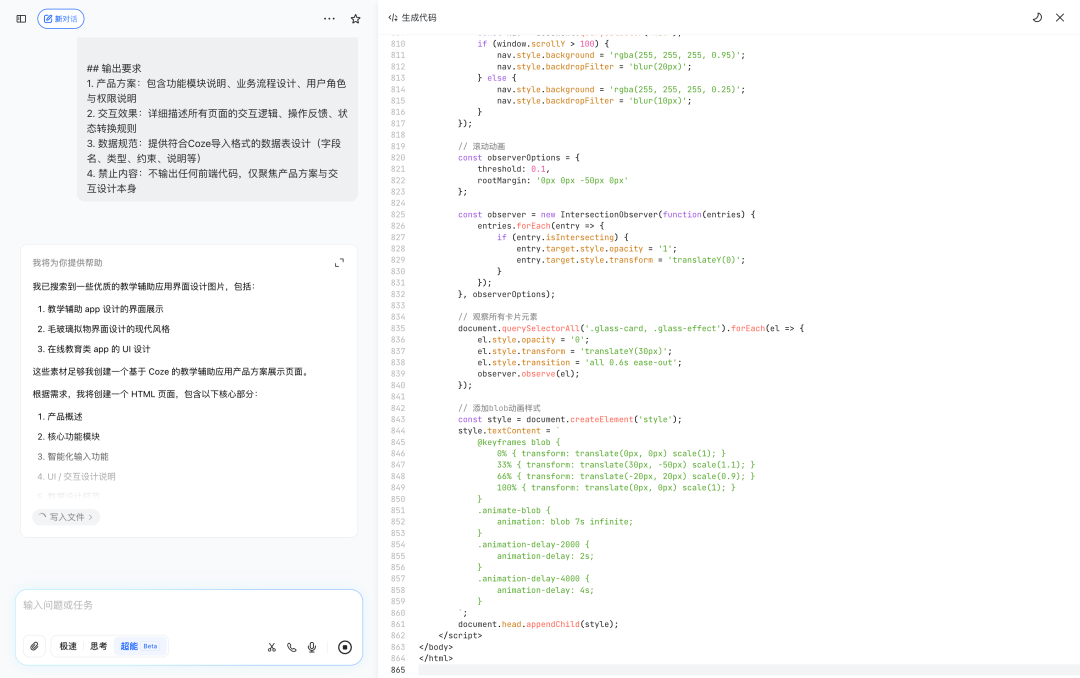Collapse the sidebar with the panel icon
This screenshot has height=678, width=1080.
coord(21,18)
